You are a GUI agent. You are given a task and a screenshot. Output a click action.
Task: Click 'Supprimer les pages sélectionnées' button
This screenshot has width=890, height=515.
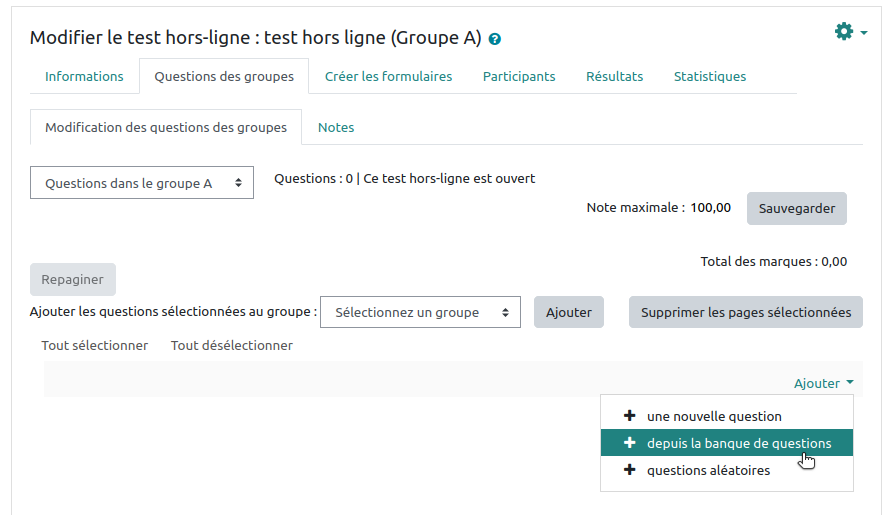pos(745,312)
